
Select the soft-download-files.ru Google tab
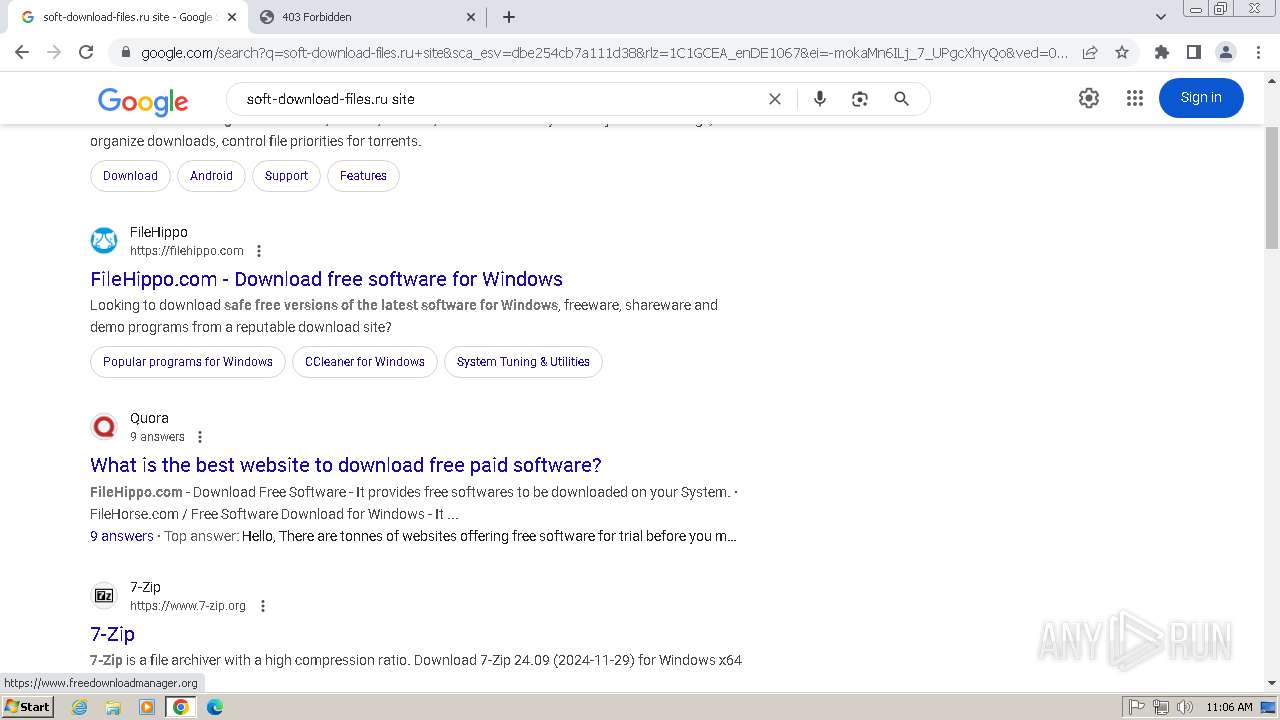[x=127, y=17]
